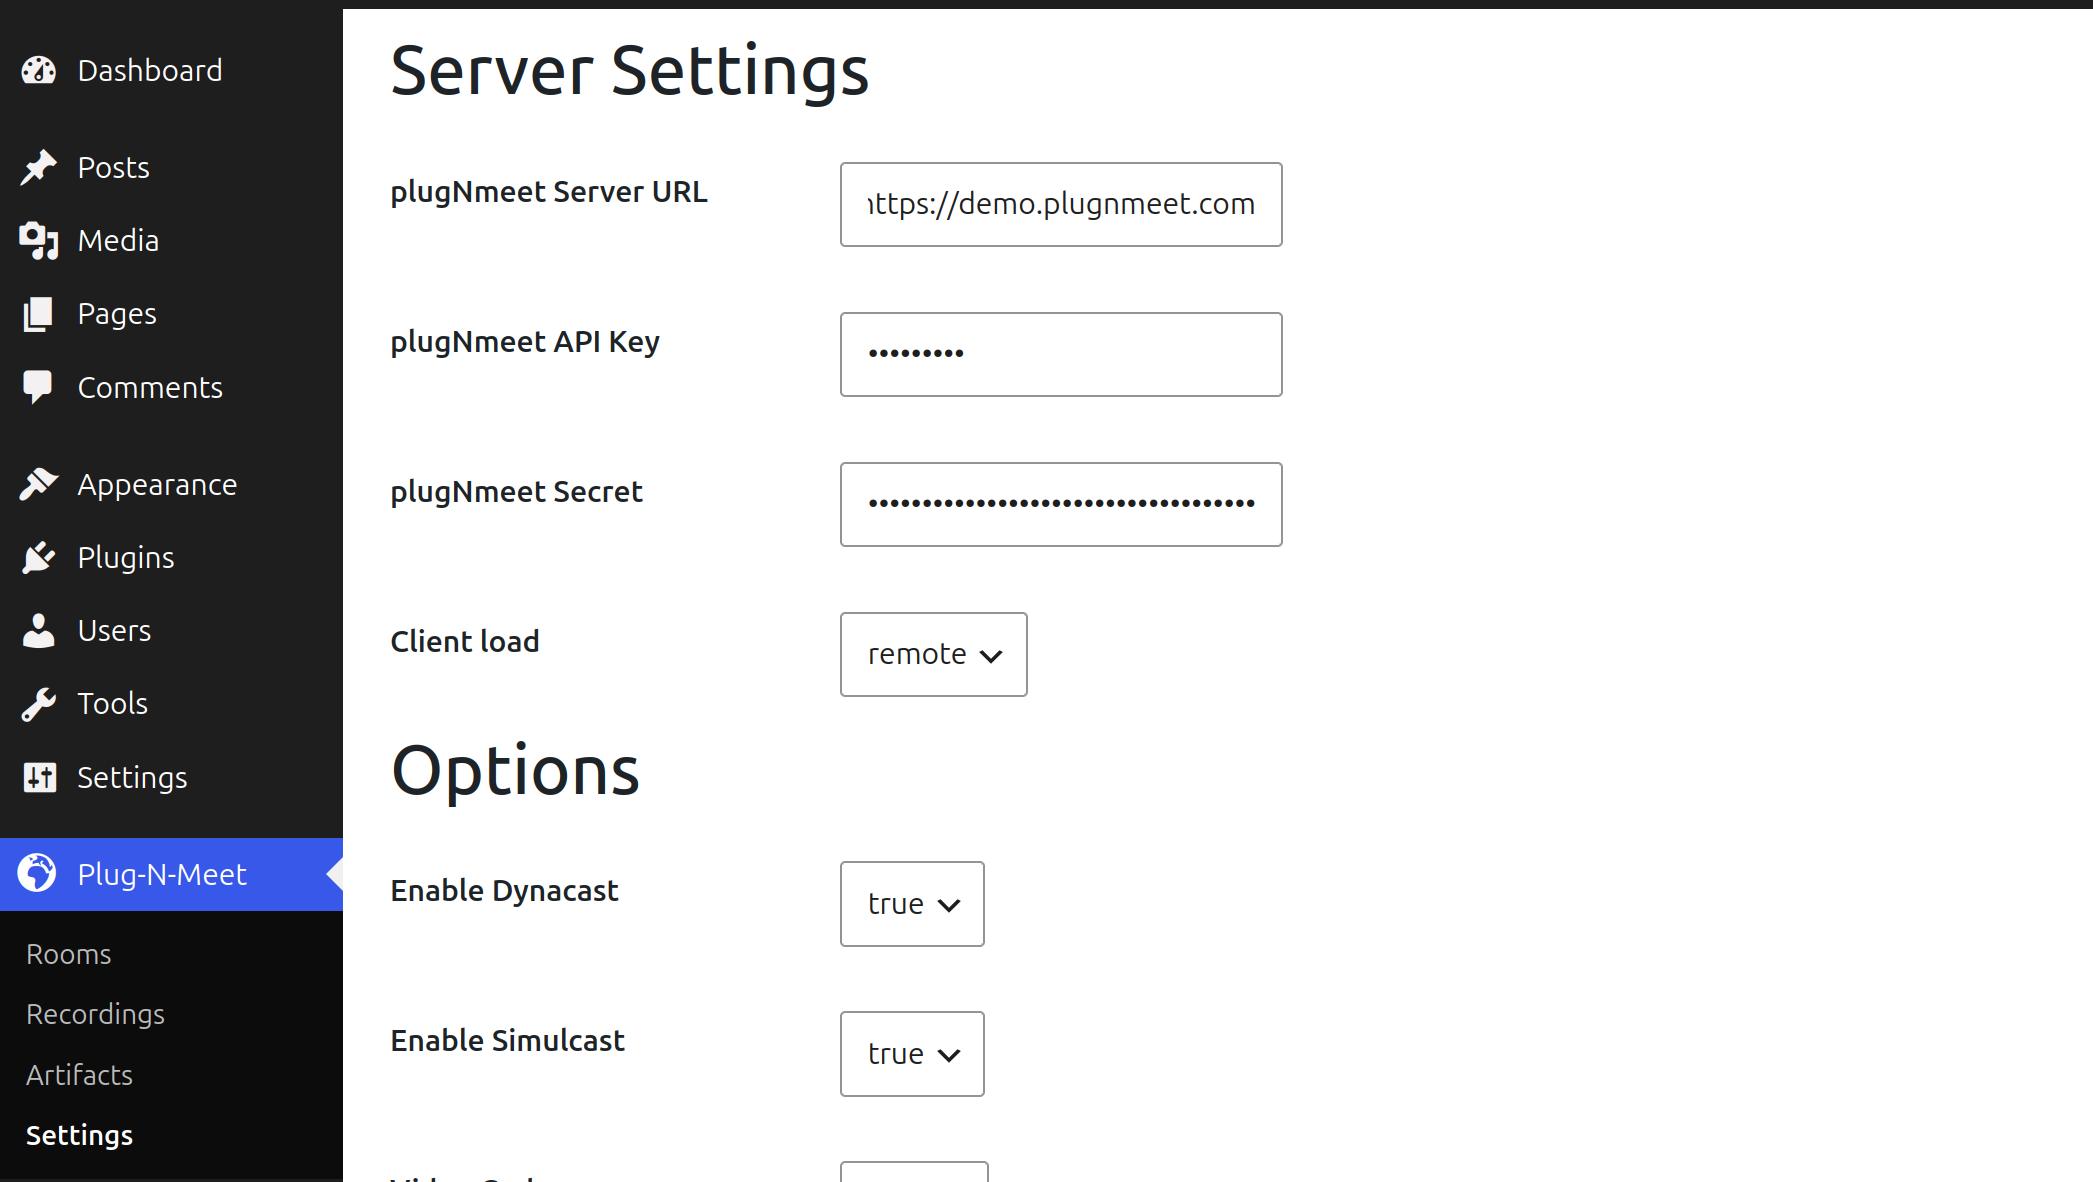Click the Enable Simulcast label
2093x1182 pixels.
pos(508,1040)
